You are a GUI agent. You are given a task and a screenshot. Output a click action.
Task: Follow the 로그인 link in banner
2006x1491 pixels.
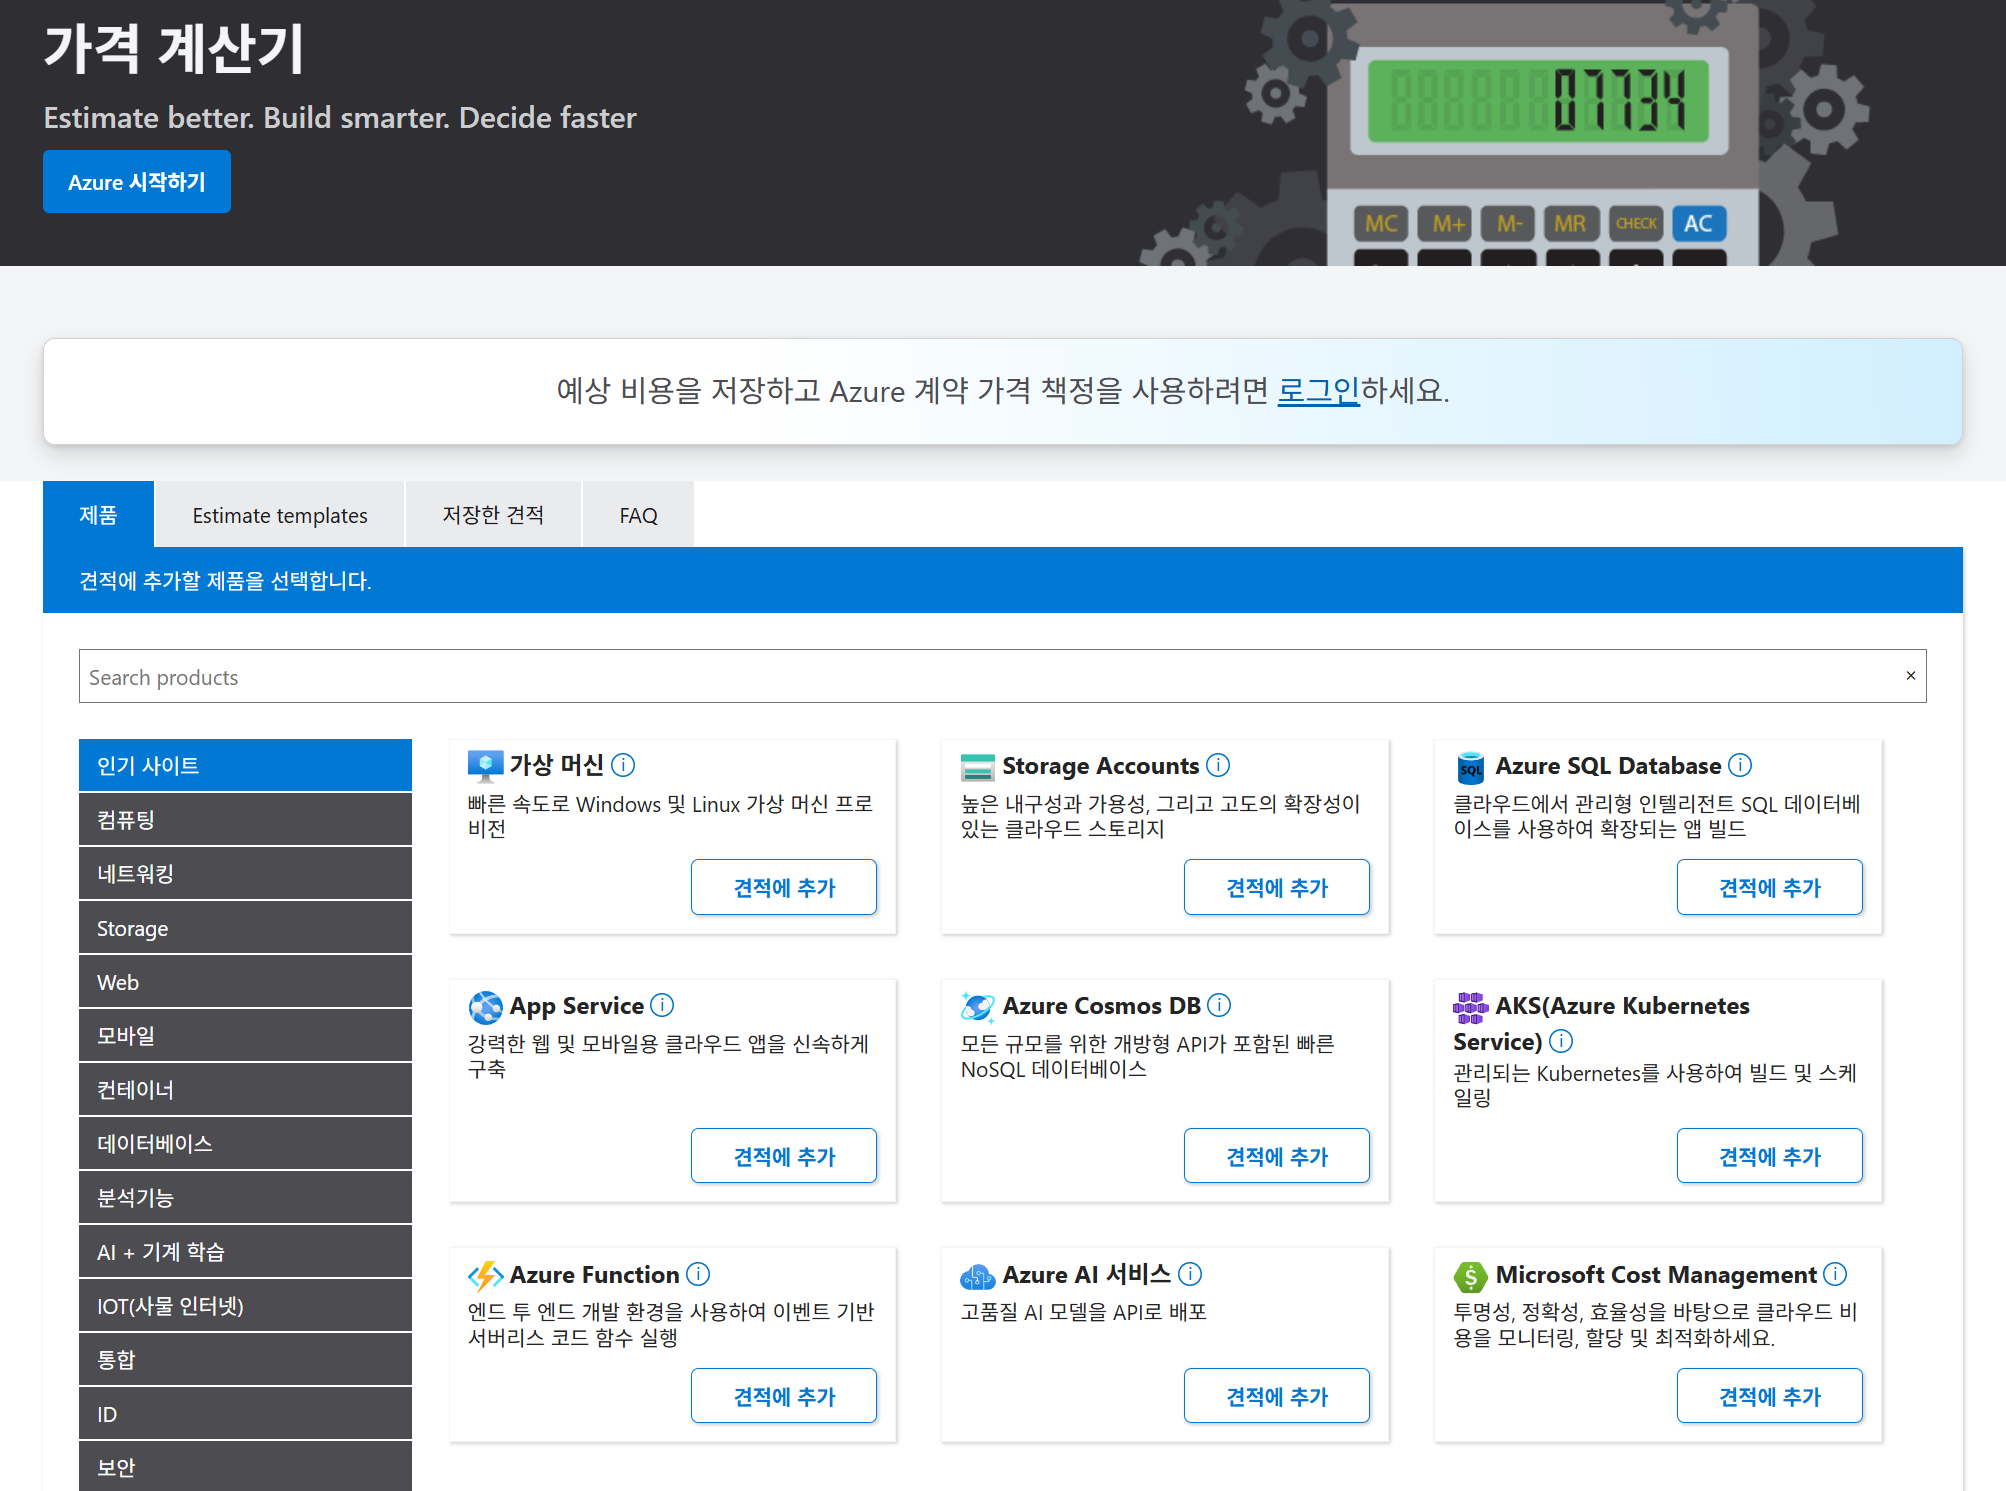1318,390
